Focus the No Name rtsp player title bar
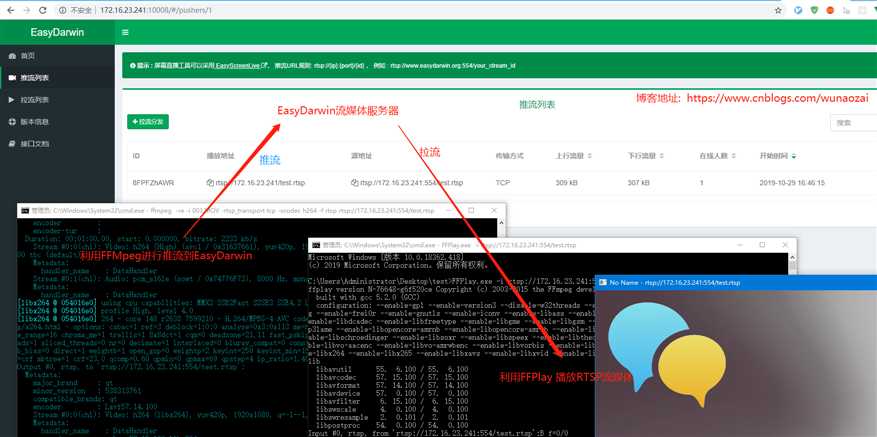Image resolution: width=877 pixels, height=437 pixels. coord(736,283)
